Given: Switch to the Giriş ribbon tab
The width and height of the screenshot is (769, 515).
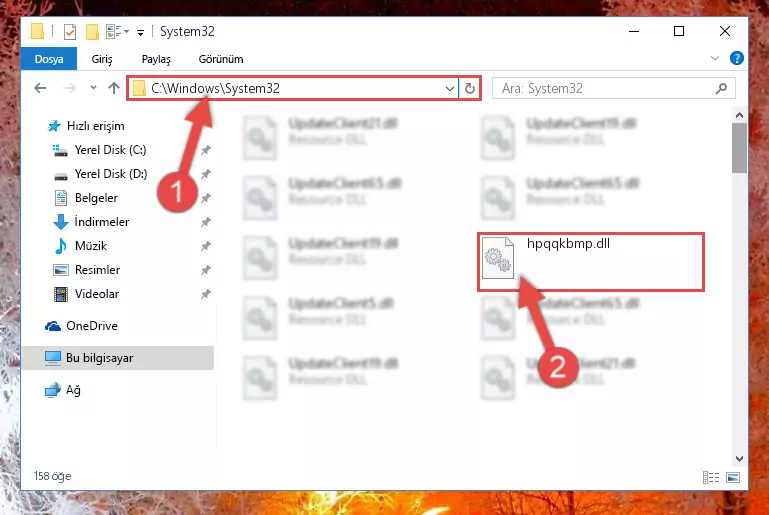Looking at the screenshot, I should pos(102,59).
